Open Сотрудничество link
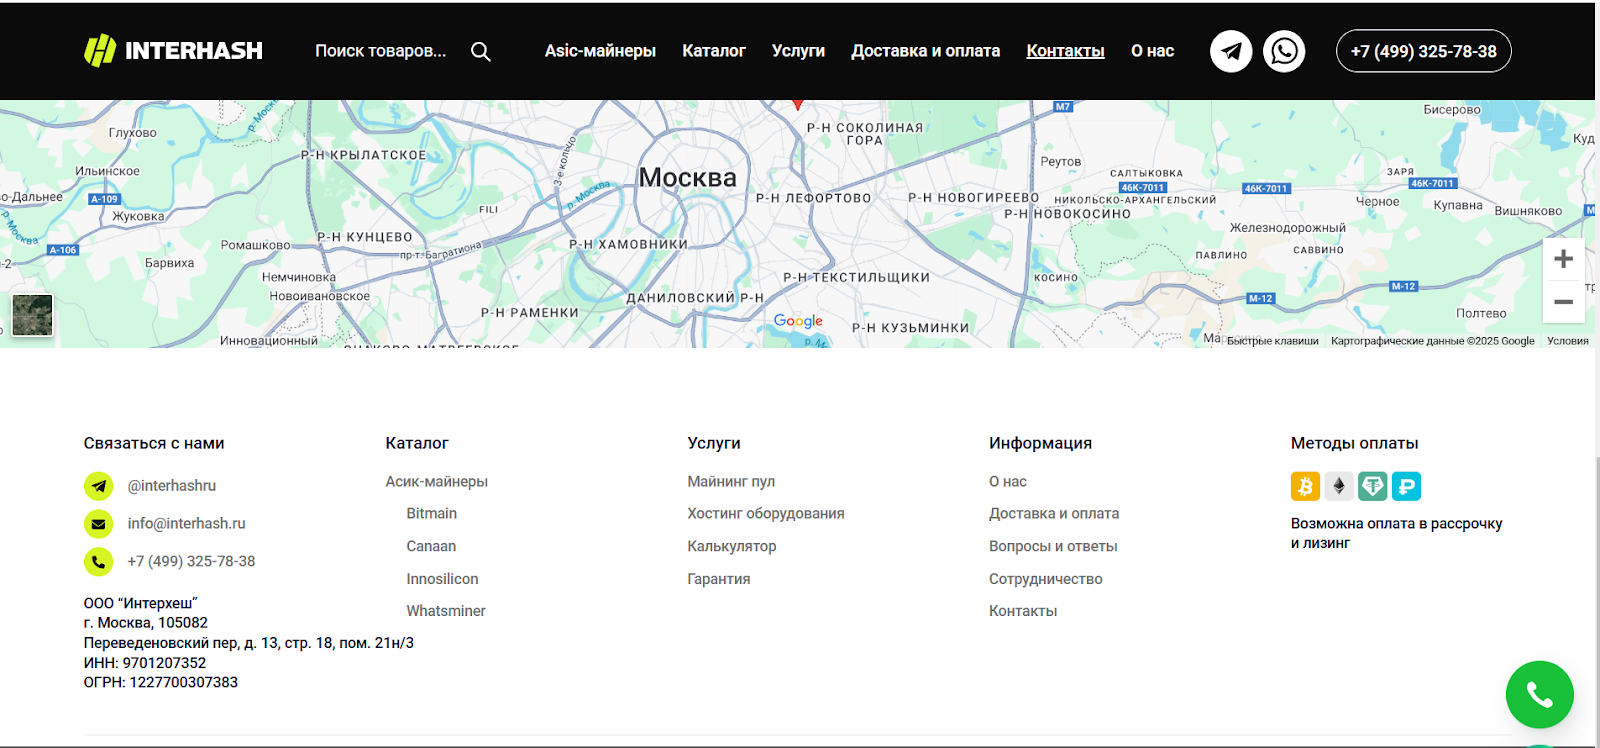 point(1046,579)
